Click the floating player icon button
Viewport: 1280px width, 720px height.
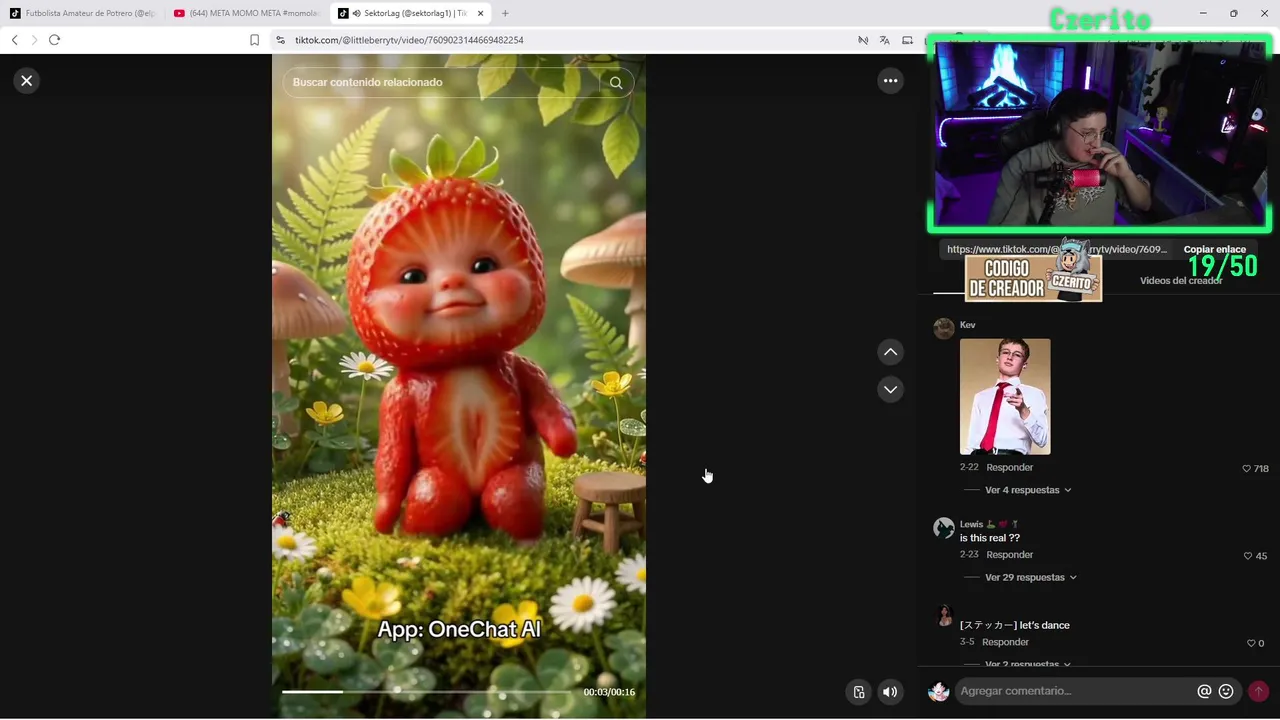(859, 692)
